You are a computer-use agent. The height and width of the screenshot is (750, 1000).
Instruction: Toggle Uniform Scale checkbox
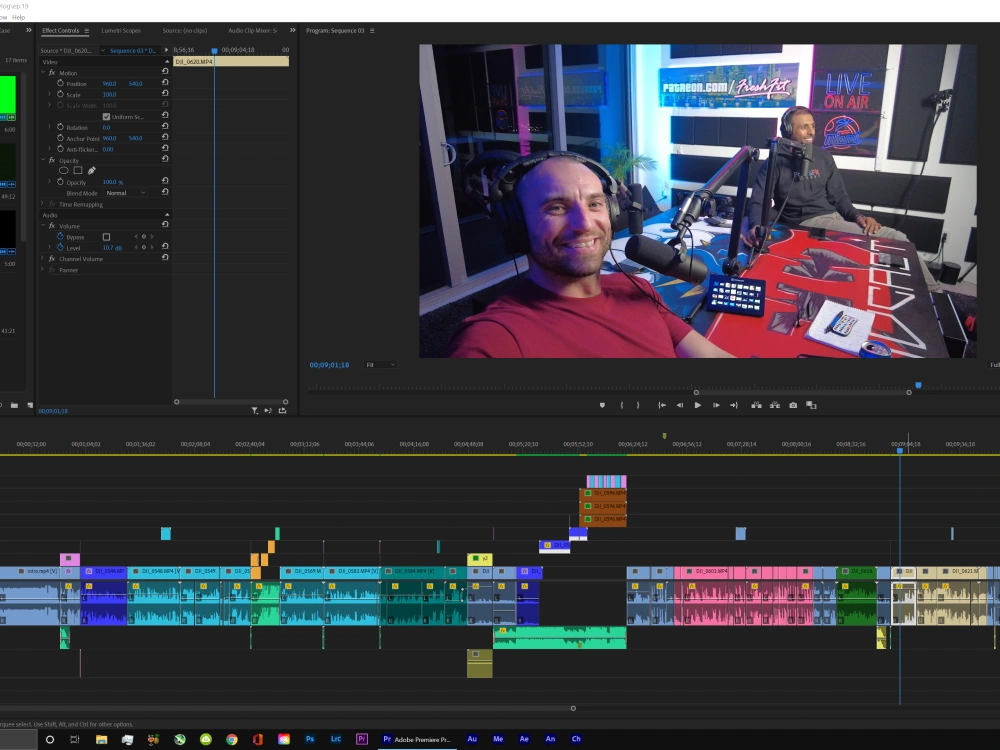[x=107, y=117]
